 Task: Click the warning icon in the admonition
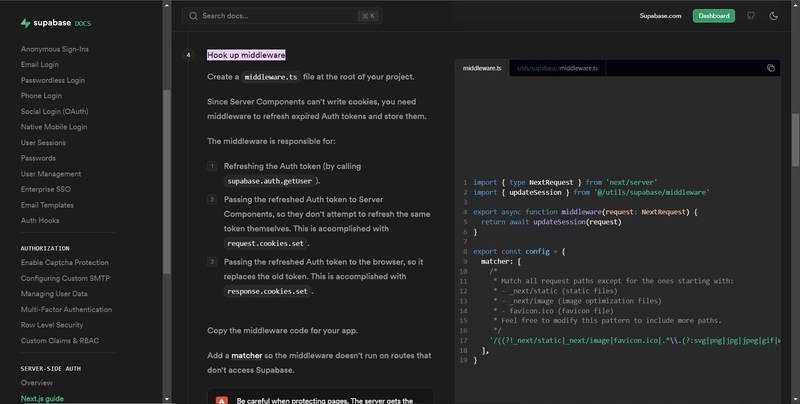(x=221, y=400)
